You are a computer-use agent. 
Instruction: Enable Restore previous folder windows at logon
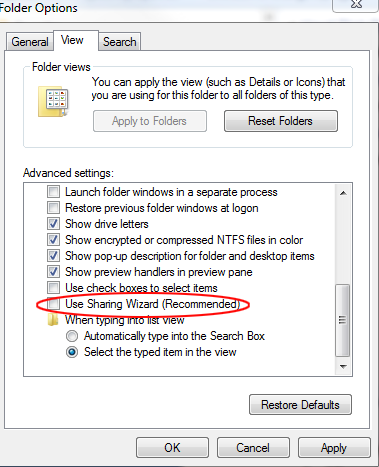53,208
